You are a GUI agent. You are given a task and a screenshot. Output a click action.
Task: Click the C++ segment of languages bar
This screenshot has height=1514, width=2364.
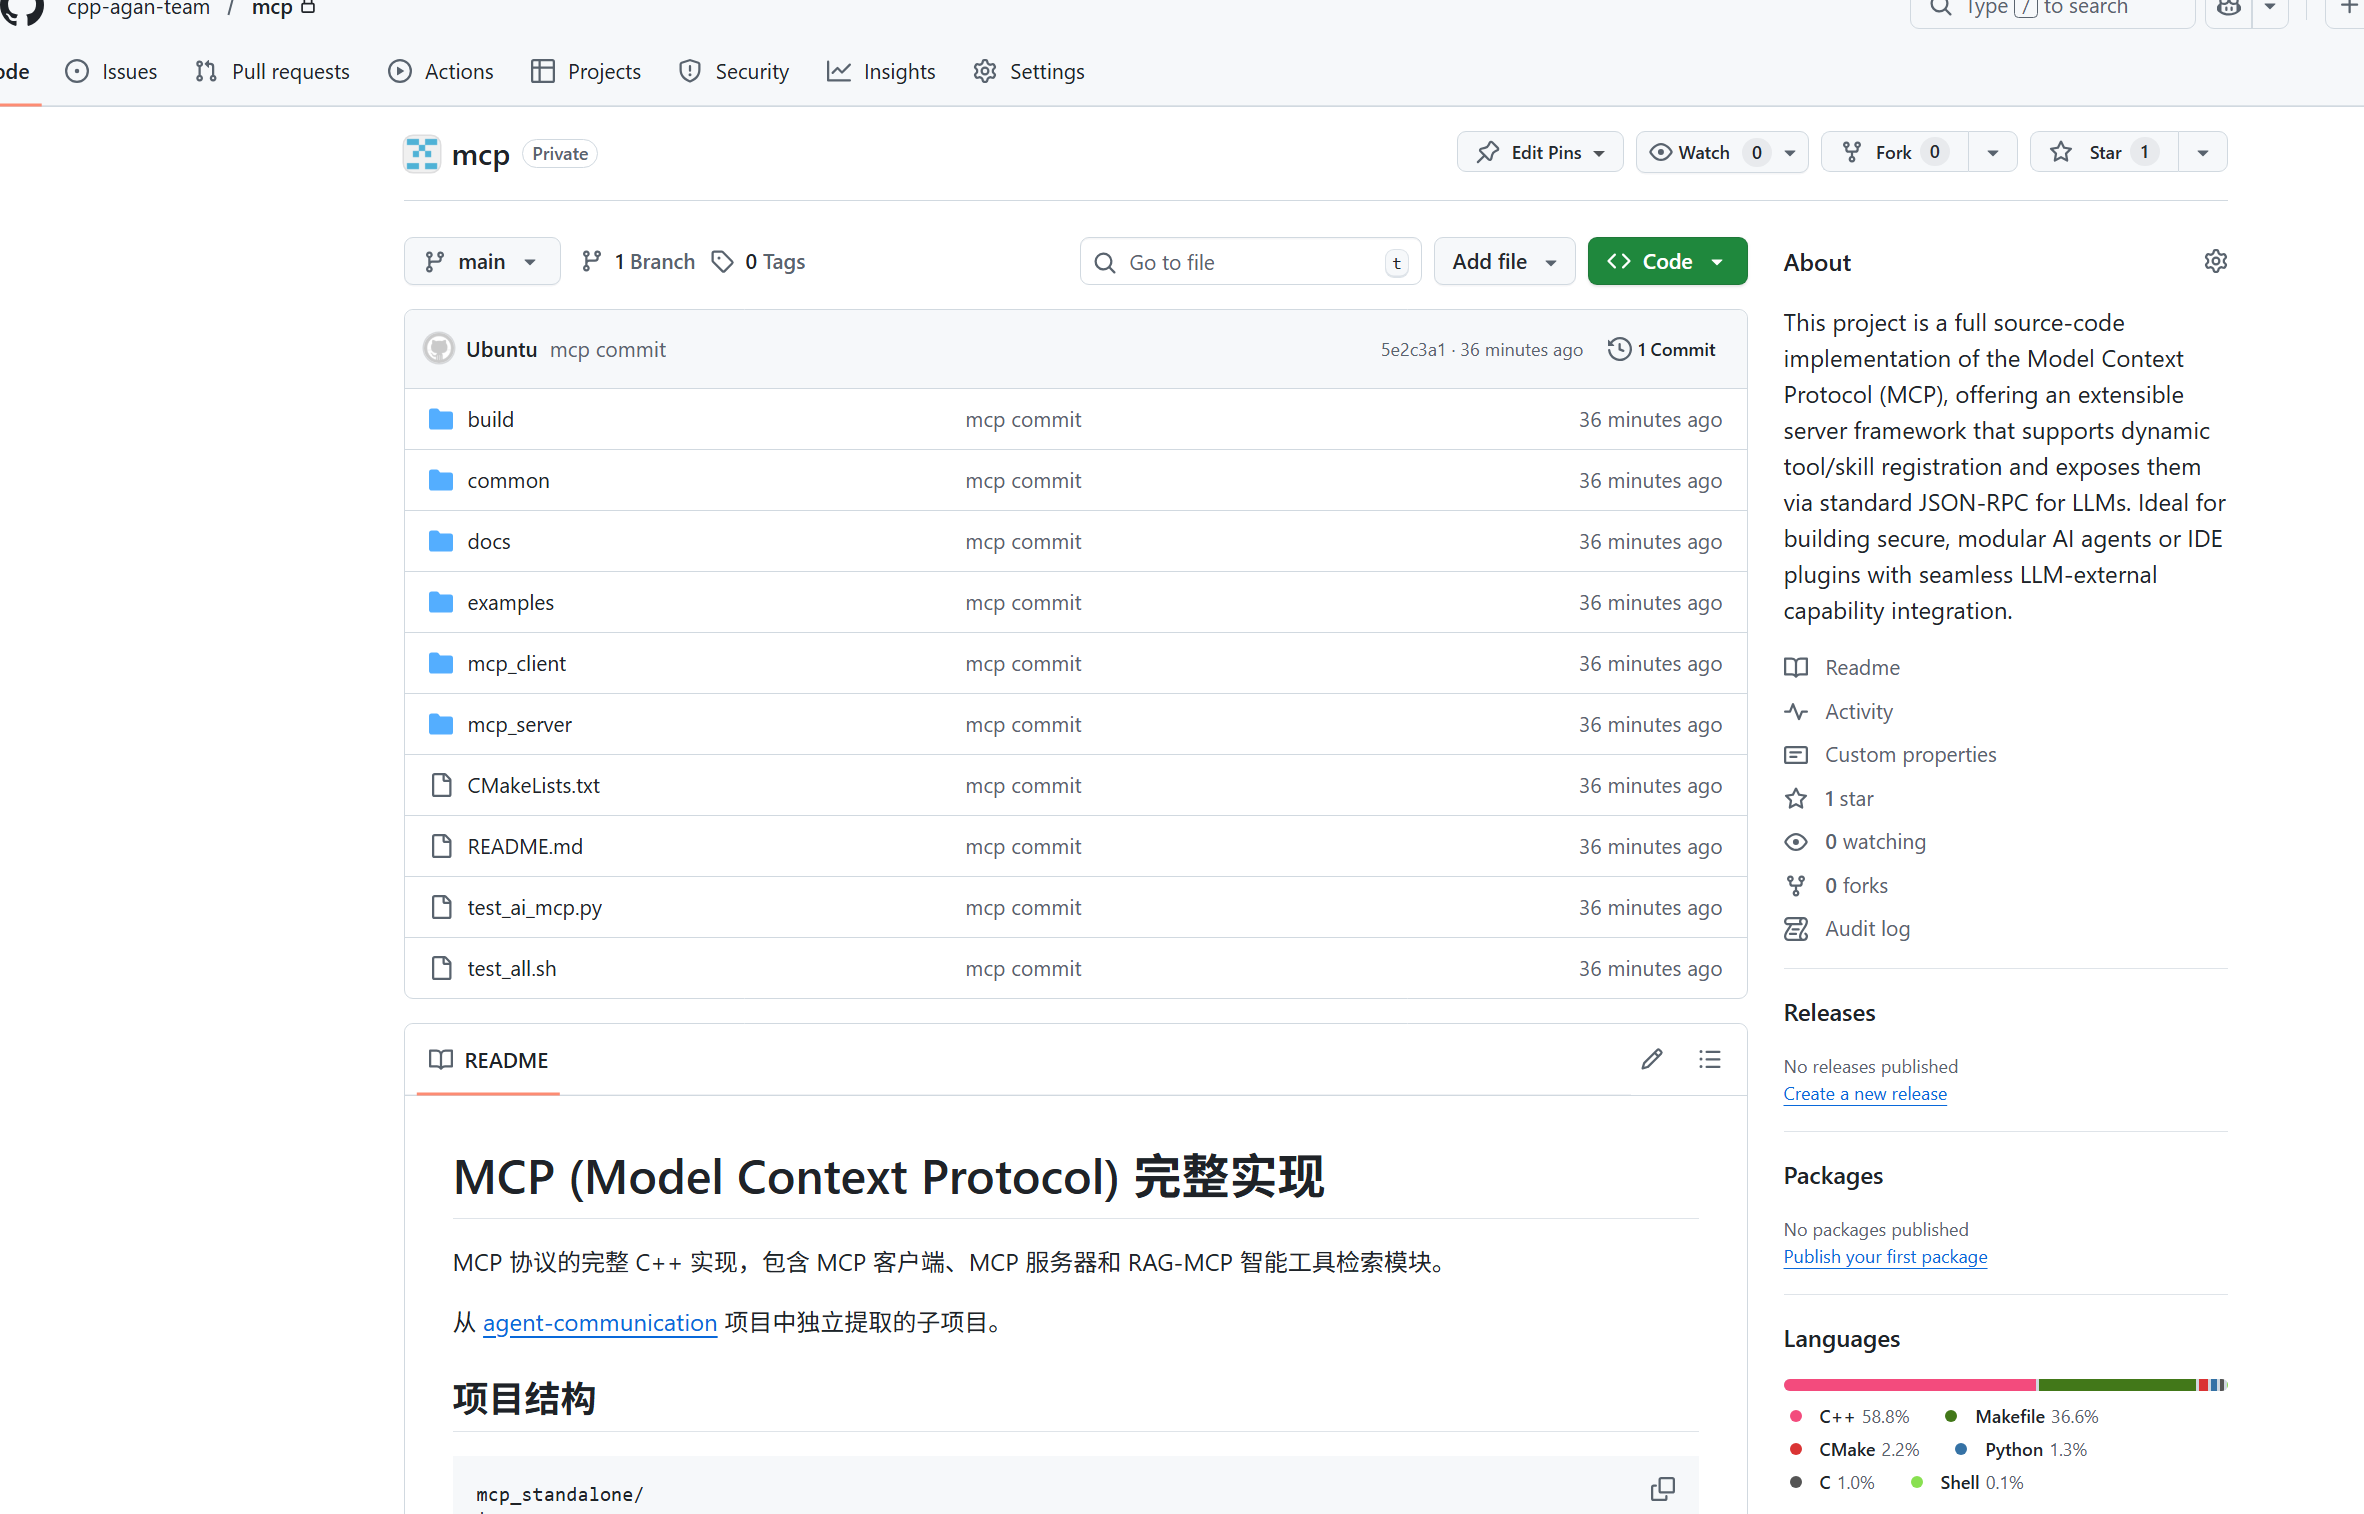[1908, 1385]
